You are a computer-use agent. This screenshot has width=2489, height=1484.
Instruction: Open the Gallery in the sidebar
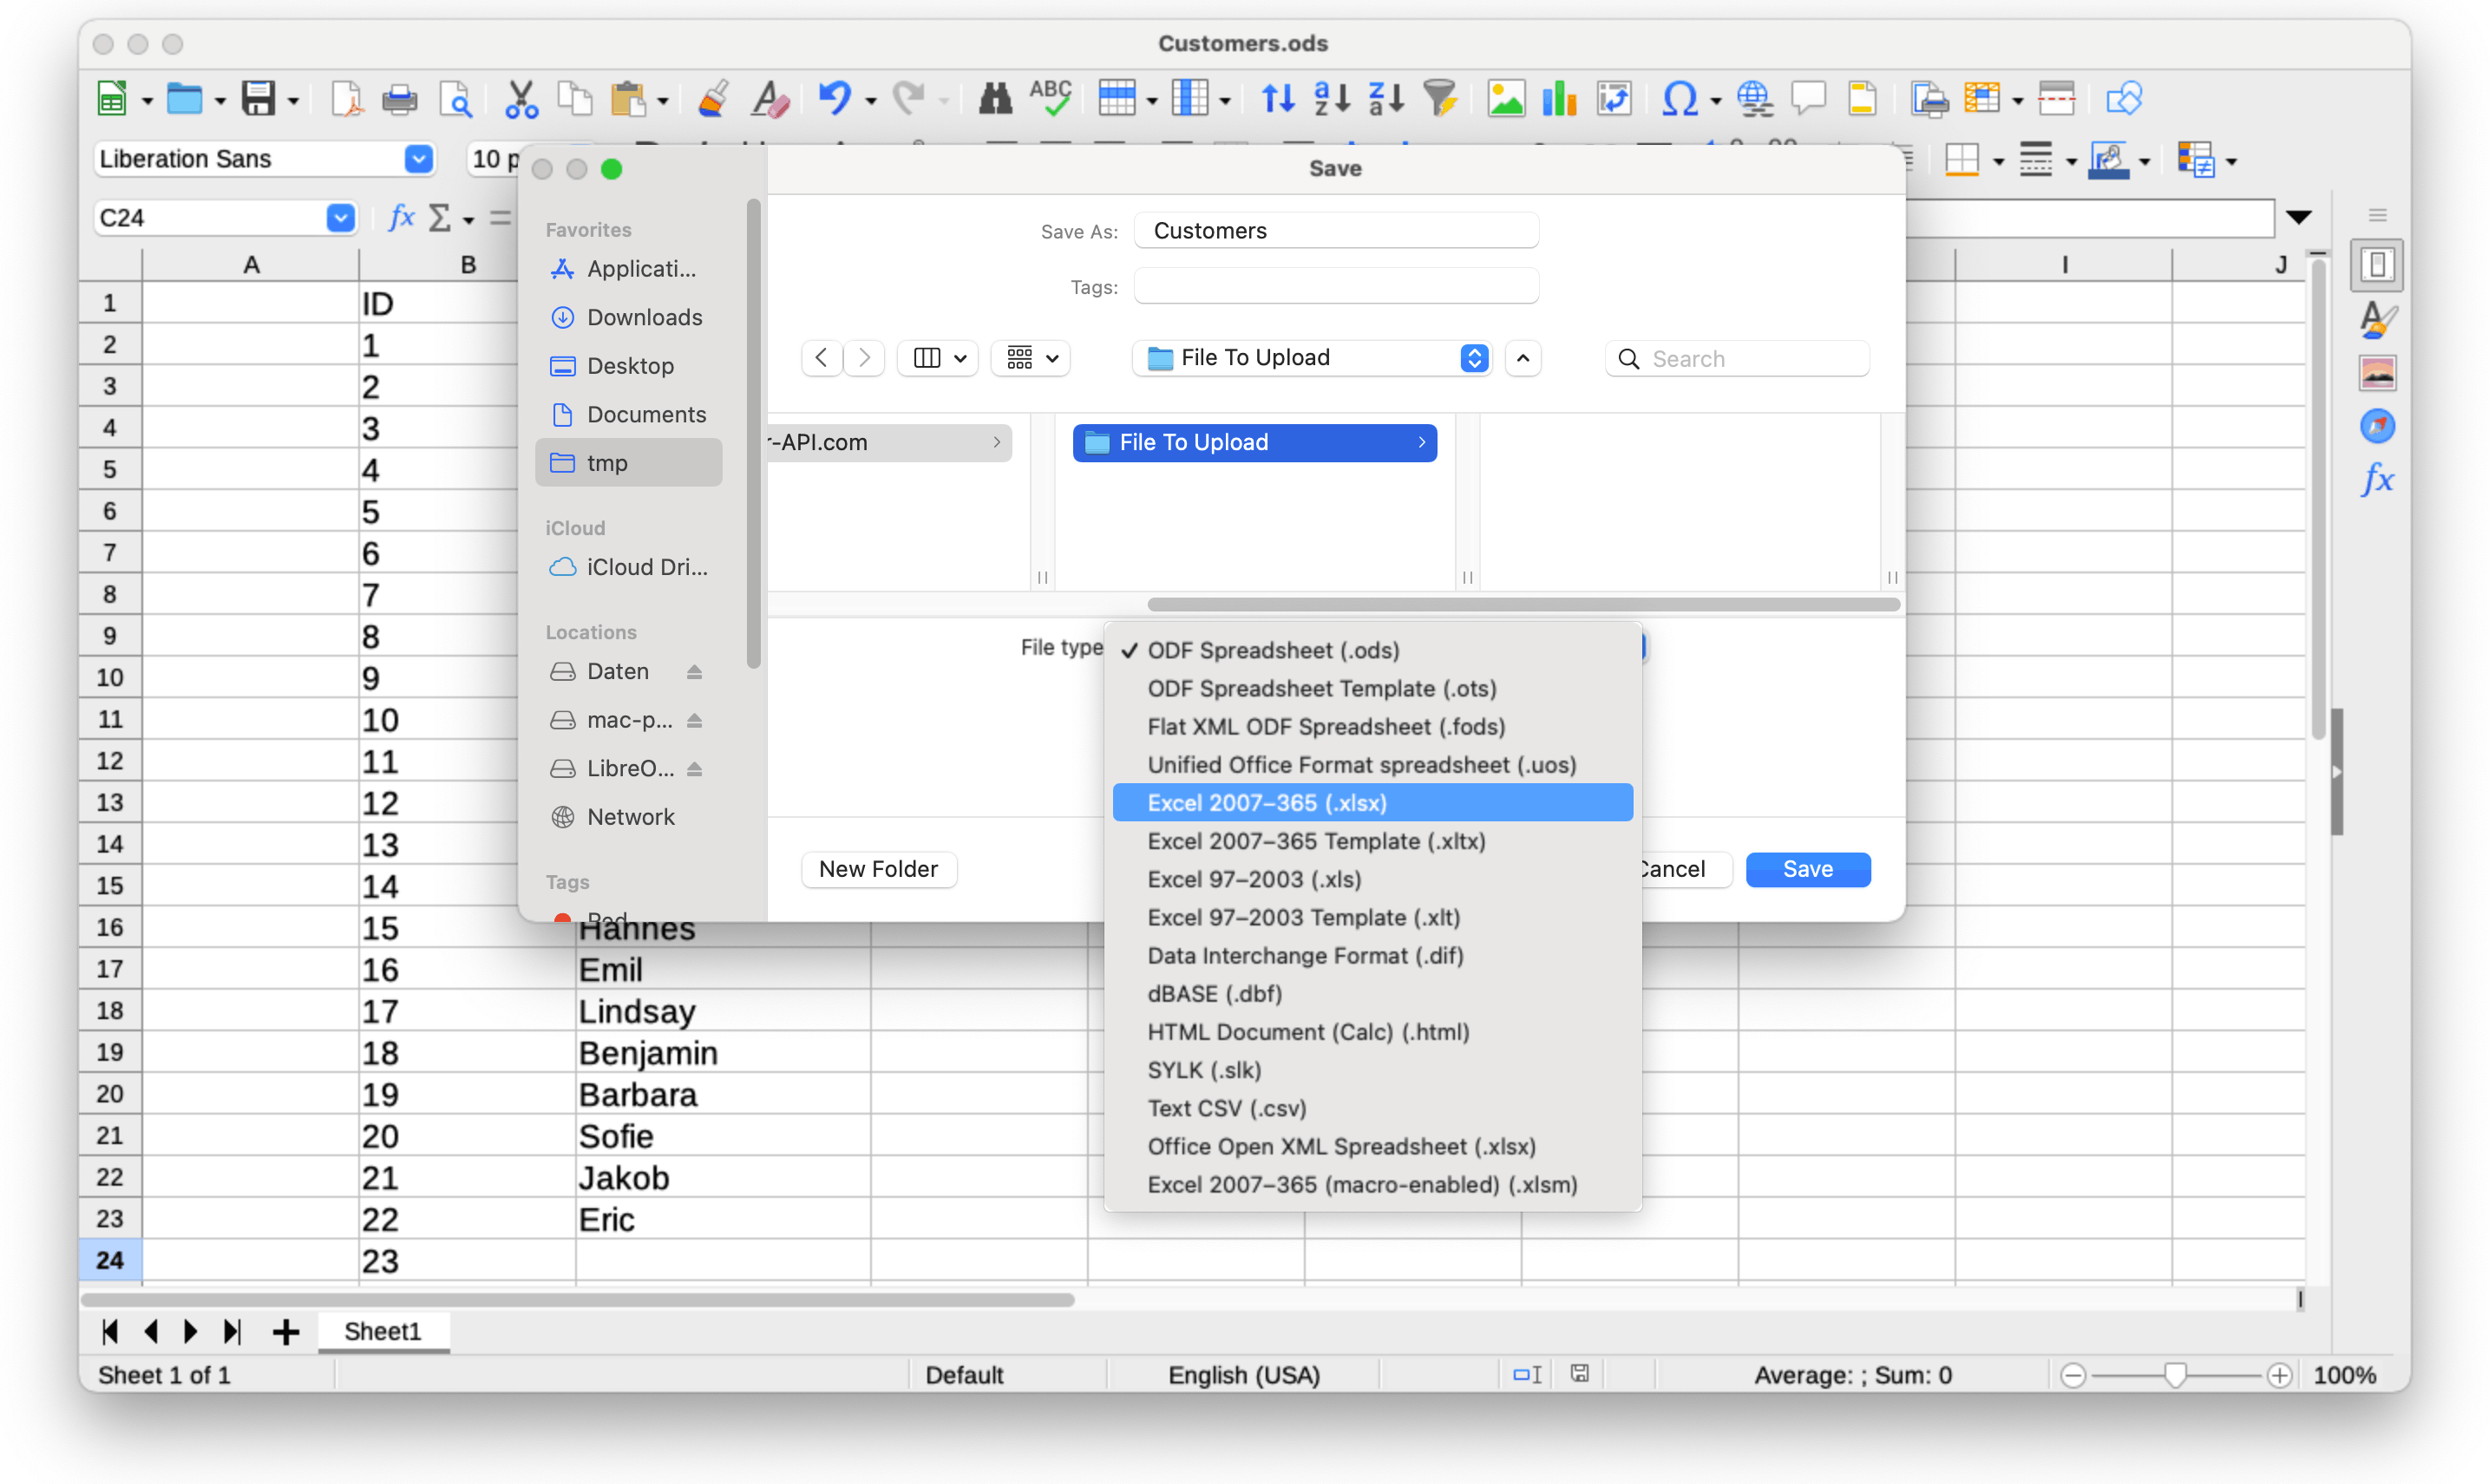point(2379,371)
